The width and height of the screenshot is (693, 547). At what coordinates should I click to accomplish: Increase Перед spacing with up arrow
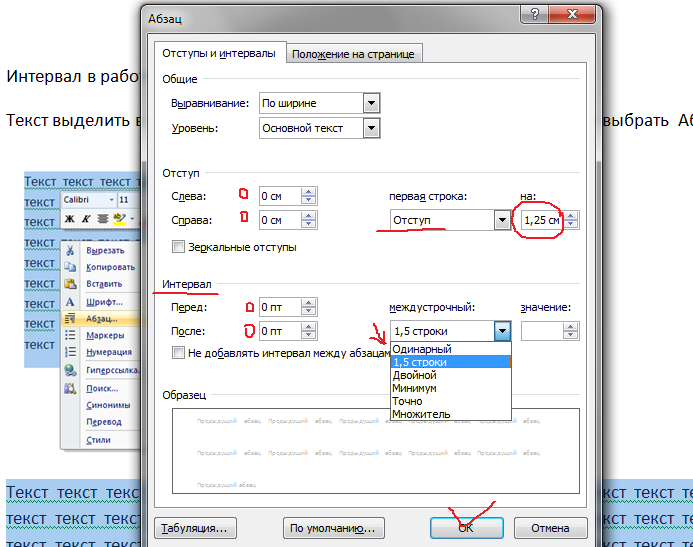click(x=309, y=303)
